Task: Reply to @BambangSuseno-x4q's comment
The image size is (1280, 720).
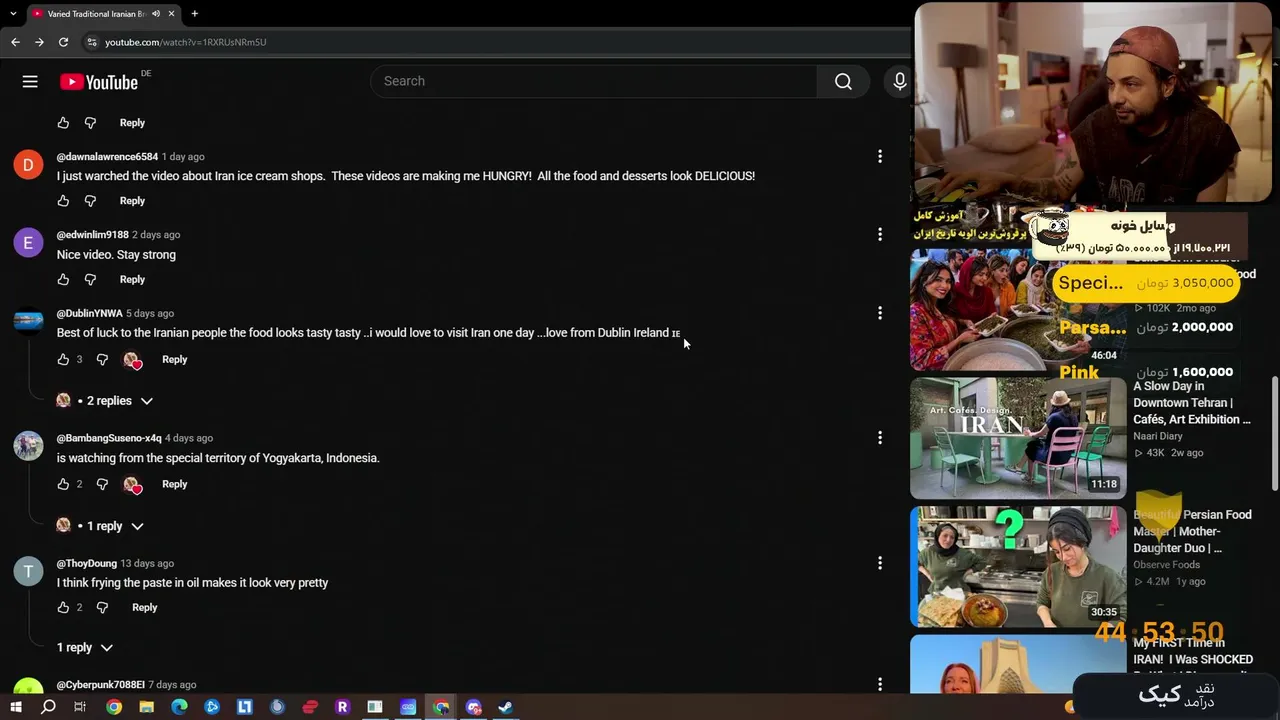Action: (174, 485)
